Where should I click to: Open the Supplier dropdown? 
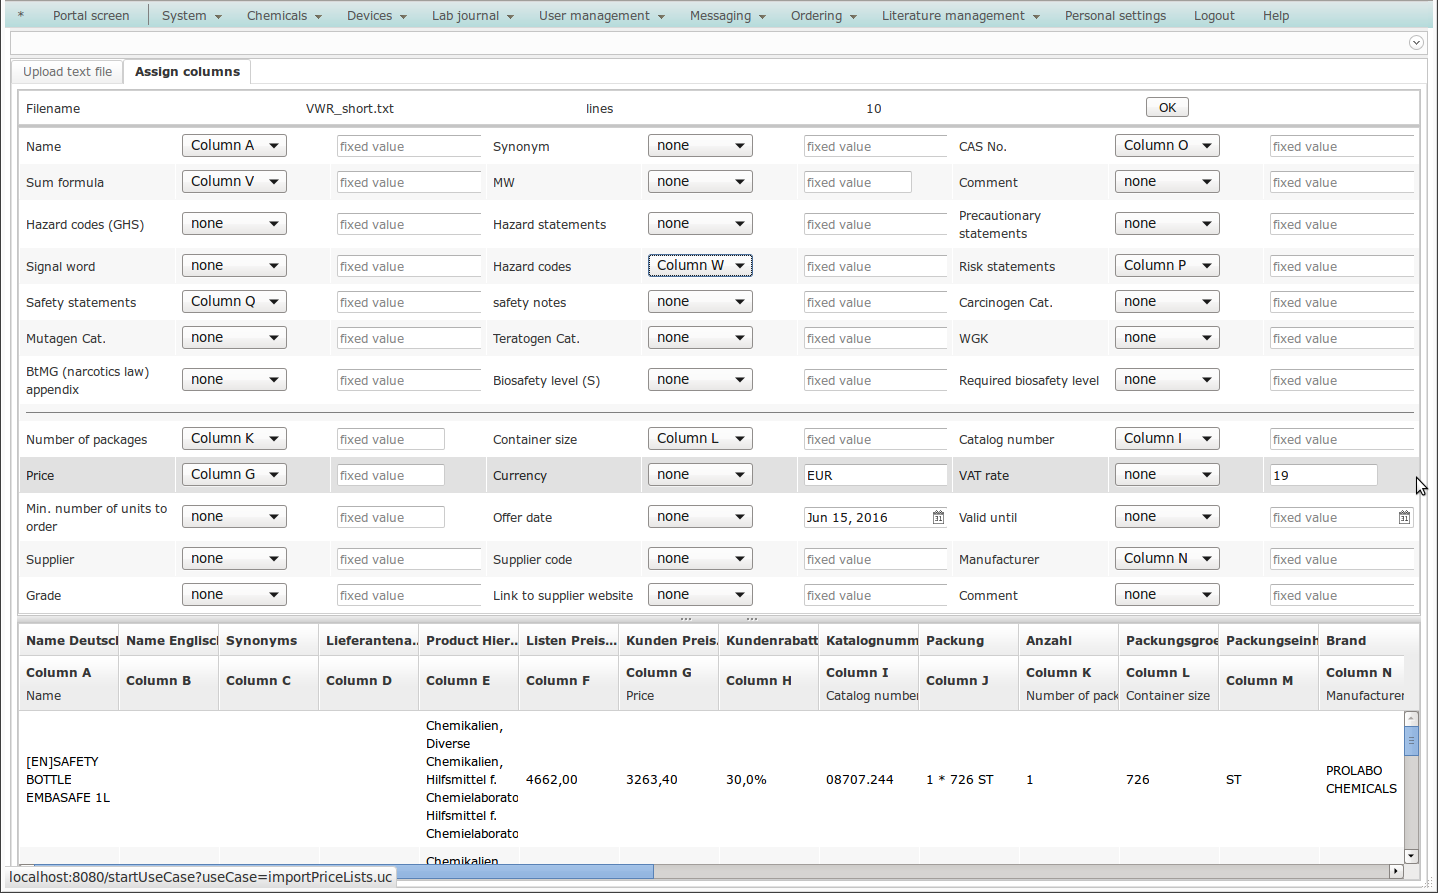tap(234, 558)
